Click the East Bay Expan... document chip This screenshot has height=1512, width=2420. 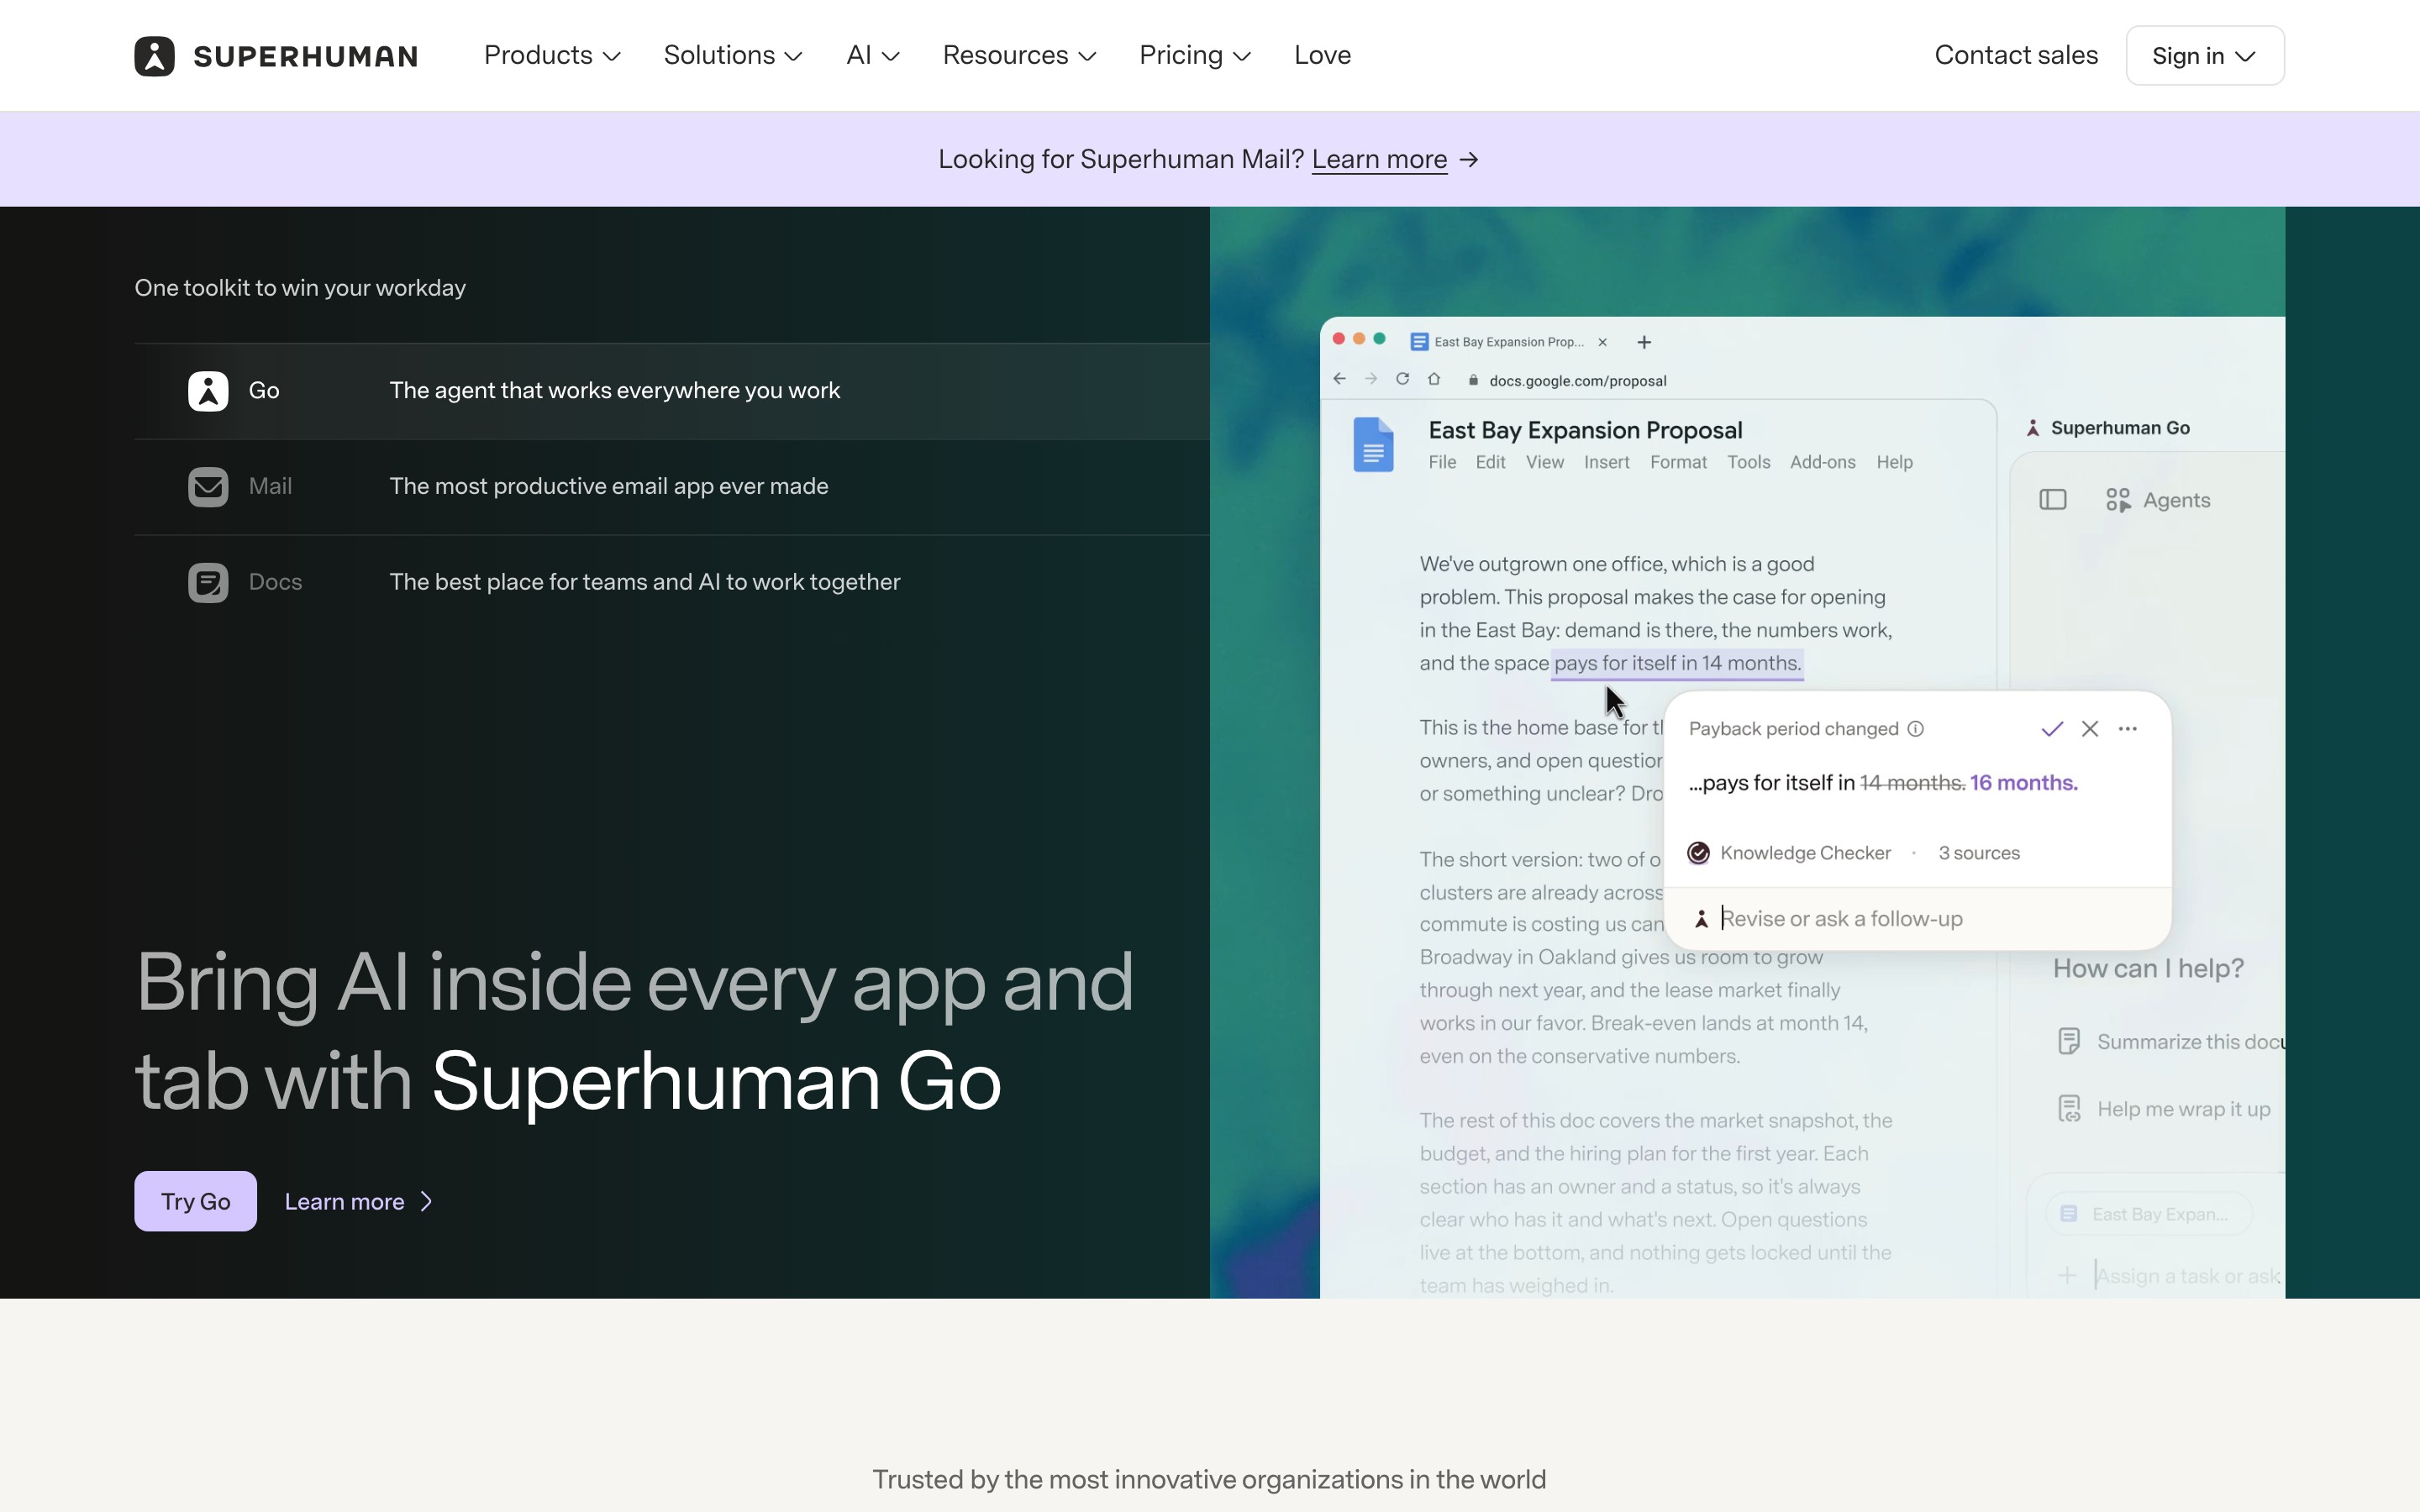click(2148, 1213)
